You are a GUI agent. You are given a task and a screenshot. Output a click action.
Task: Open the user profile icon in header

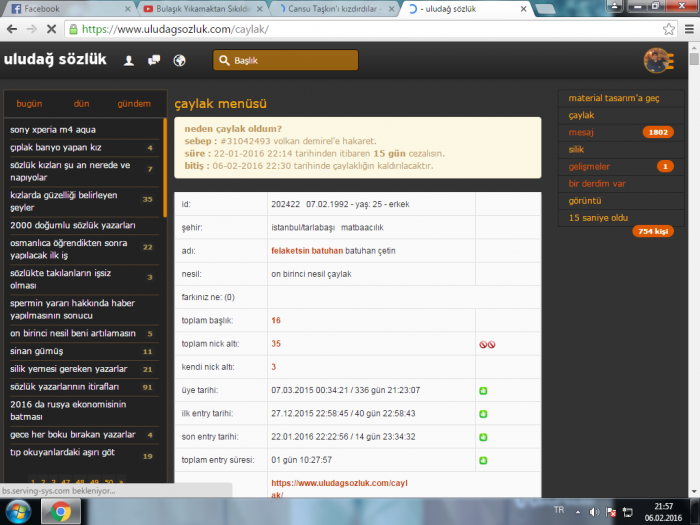click(x=129, y=60)
